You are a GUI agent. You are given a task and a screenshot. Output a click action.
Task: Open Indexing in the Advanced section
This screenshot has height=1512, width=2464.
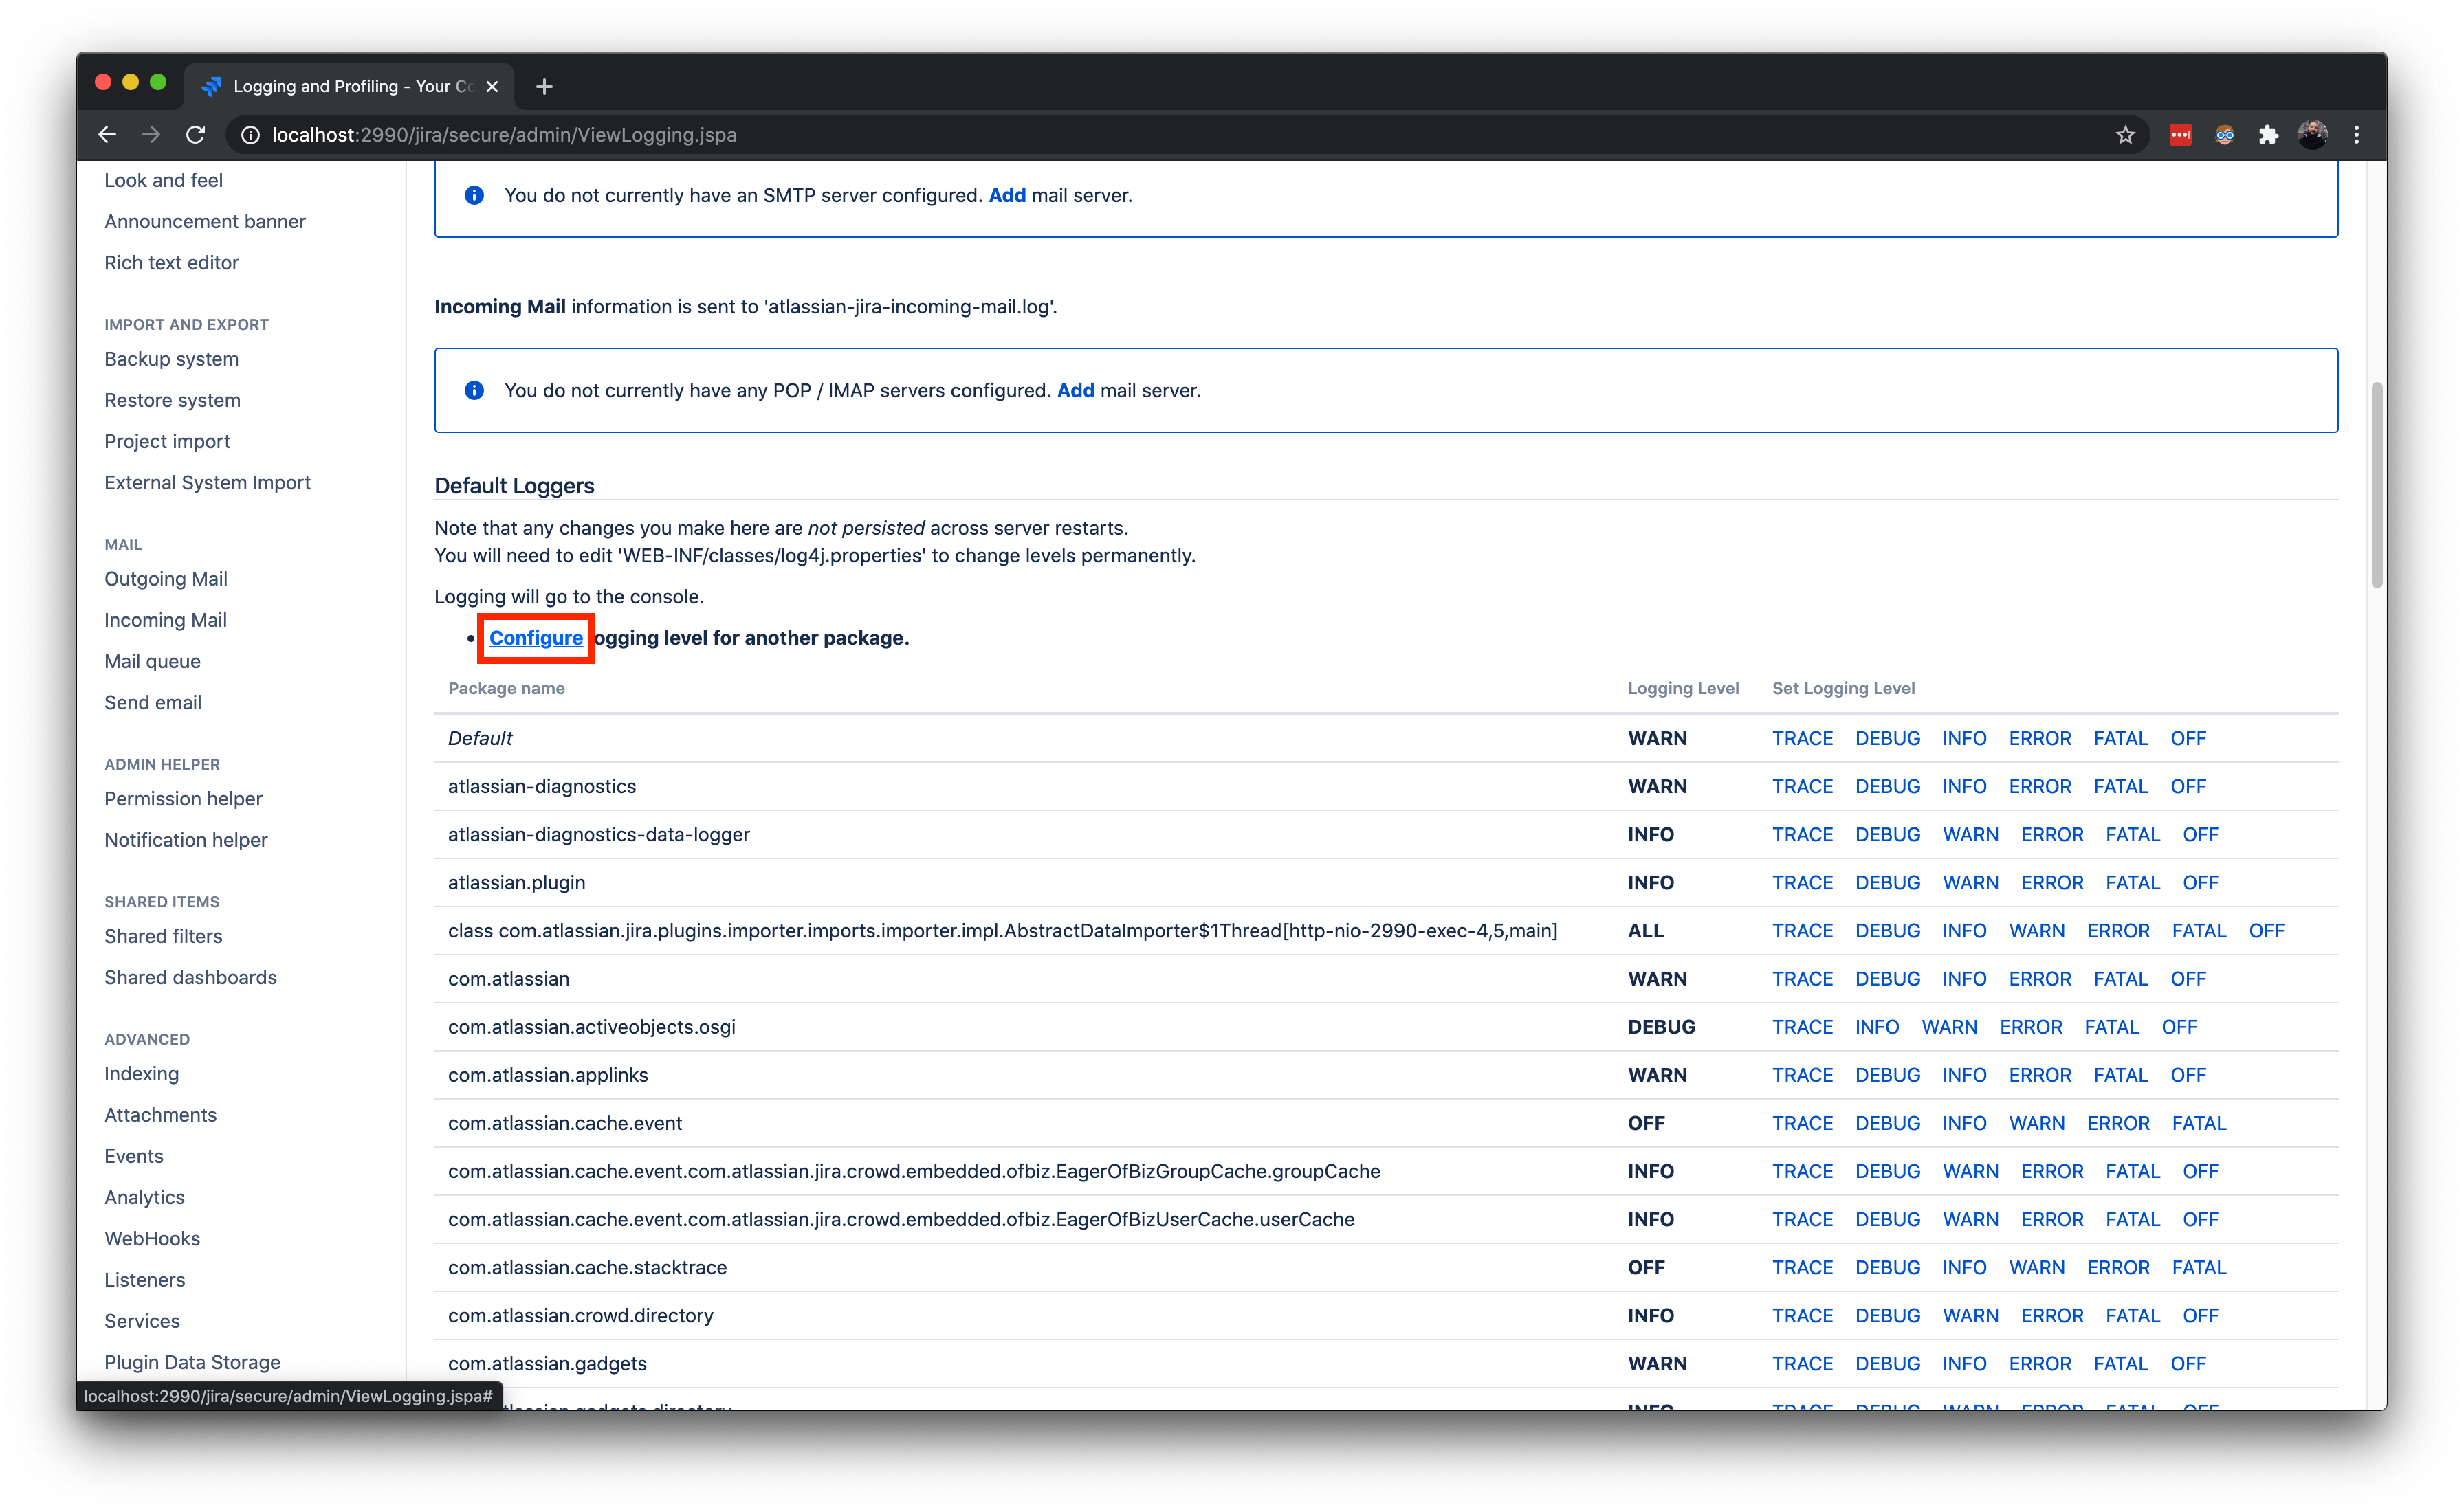141,1074
